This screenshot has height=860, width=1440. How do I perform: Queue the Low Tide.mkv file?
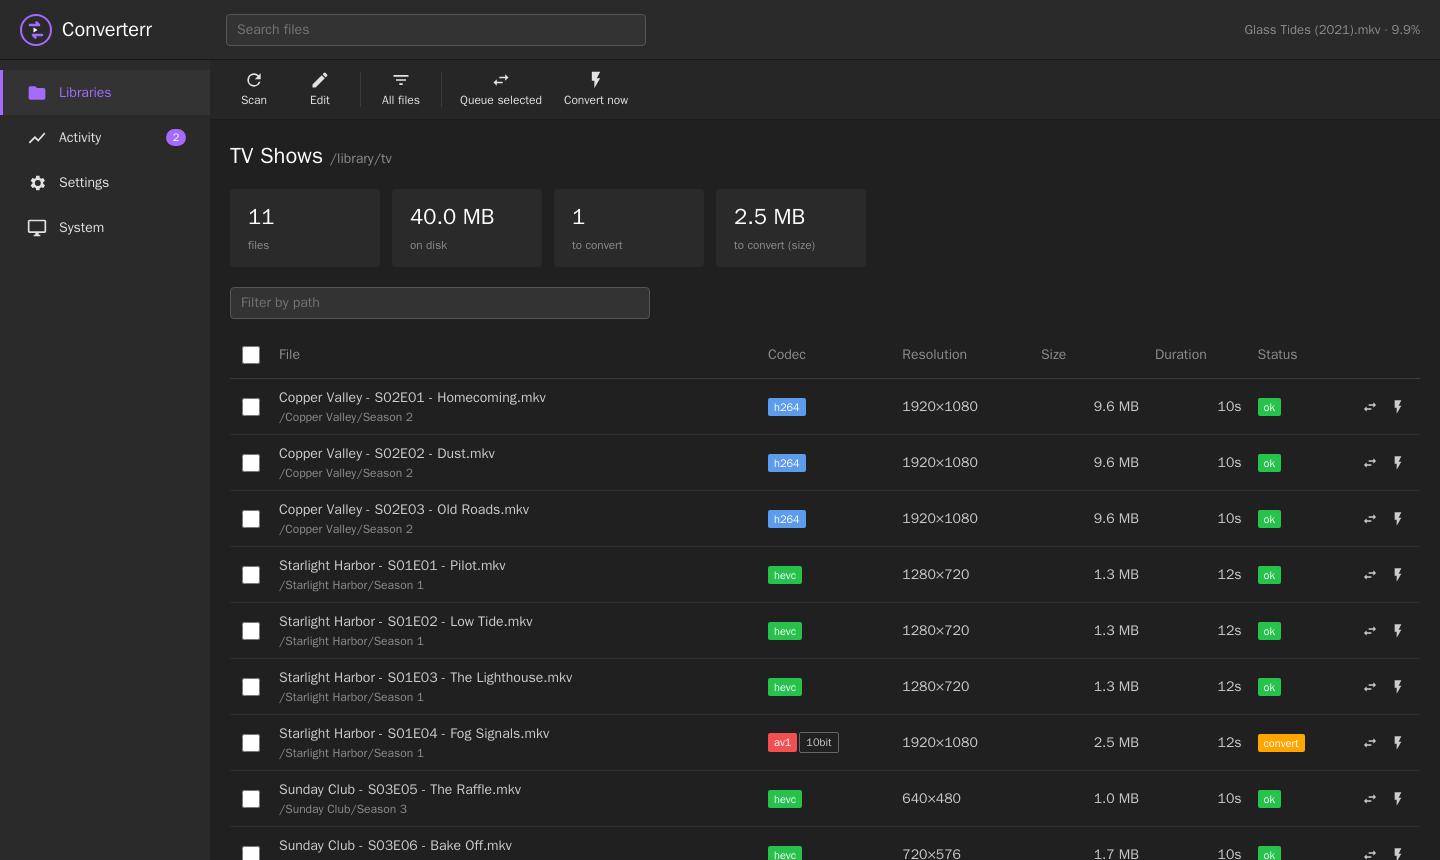click(x=1370, y=631)
